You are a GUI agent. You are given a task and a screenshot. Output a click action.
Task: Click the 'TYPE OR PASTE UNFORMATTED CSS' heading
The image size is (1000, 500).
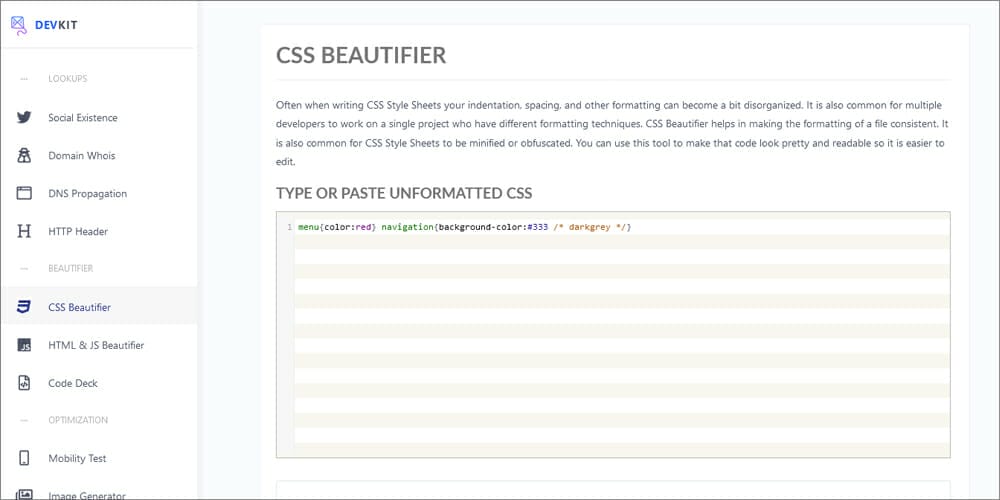(404, 193)
